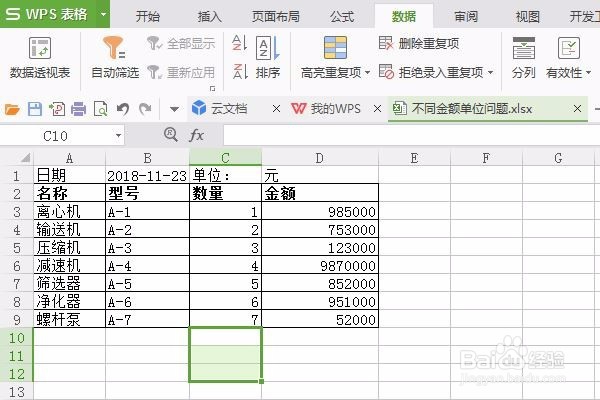Click the WPS 表格 logo button
This screenshot has height=400, width=600.
[47, 14]
